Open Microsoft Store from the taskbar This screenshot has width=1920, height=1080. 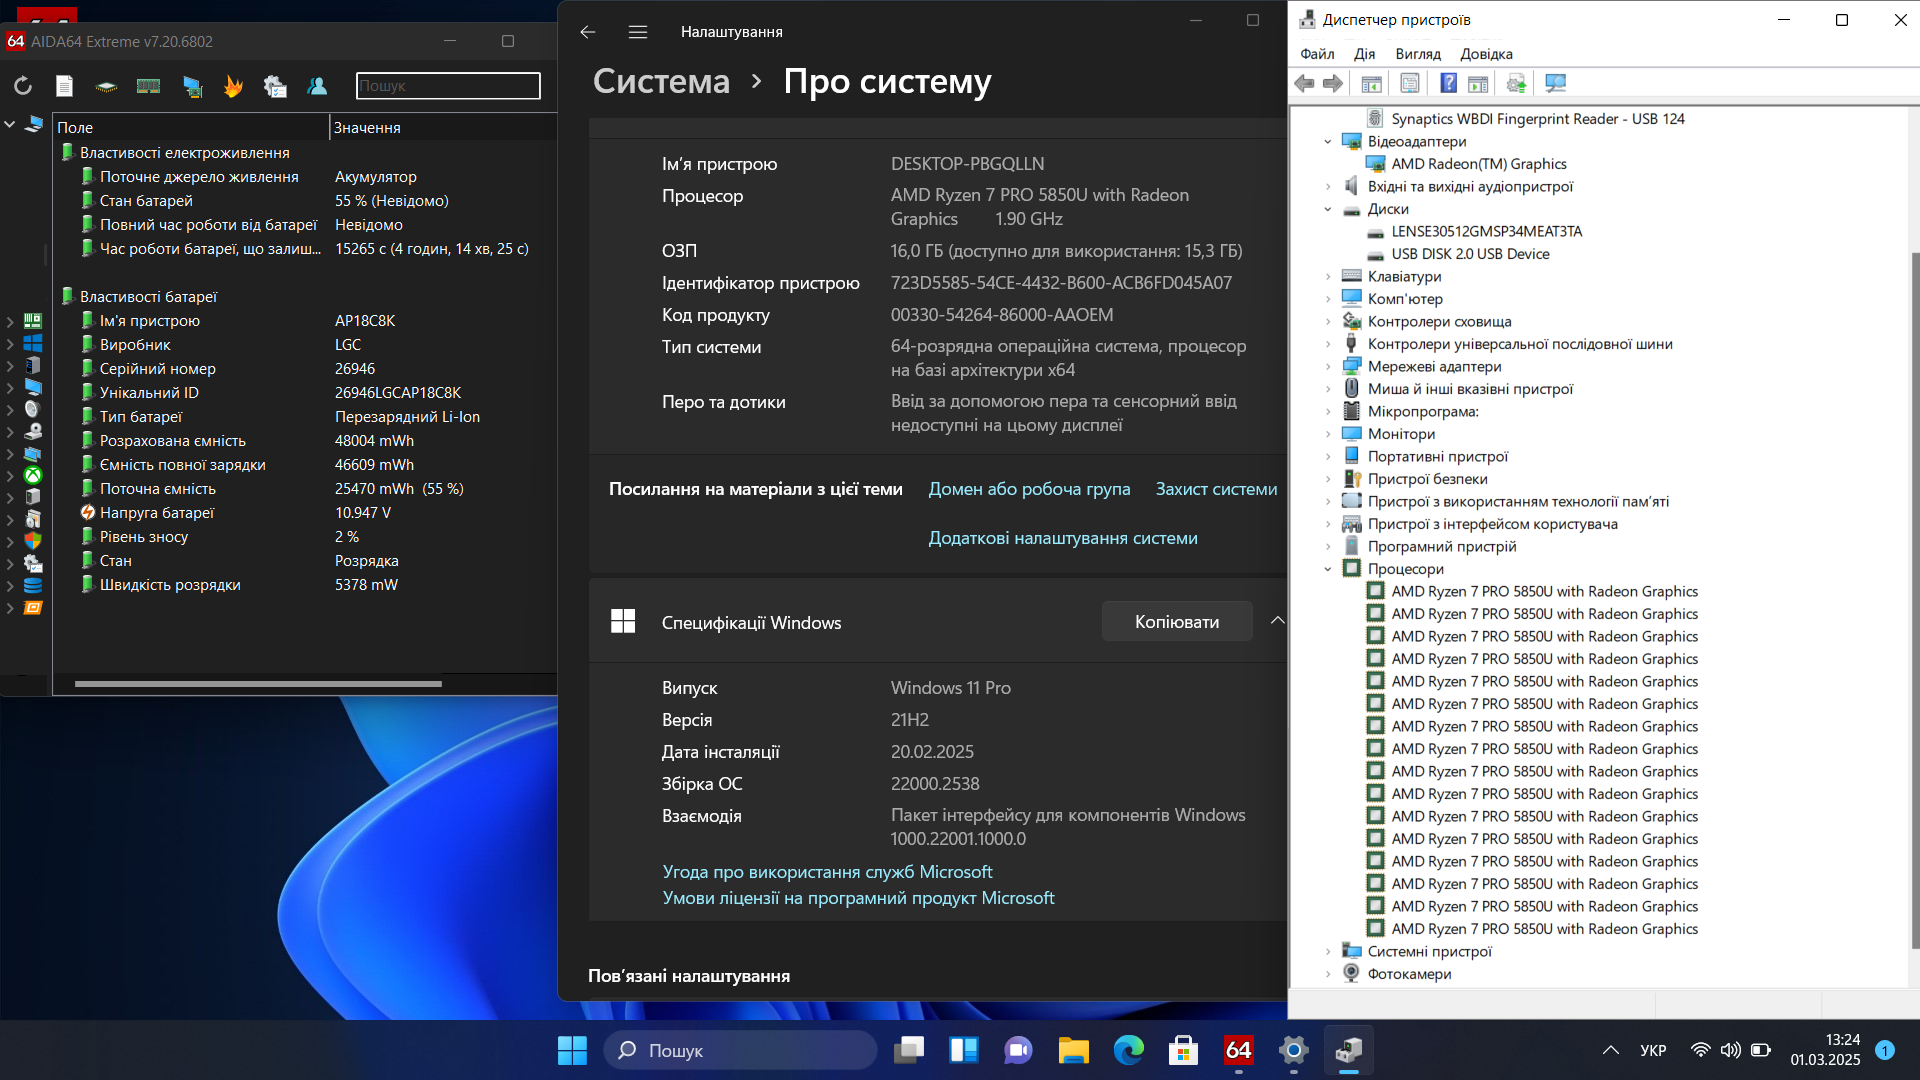coord(1183,1050)
